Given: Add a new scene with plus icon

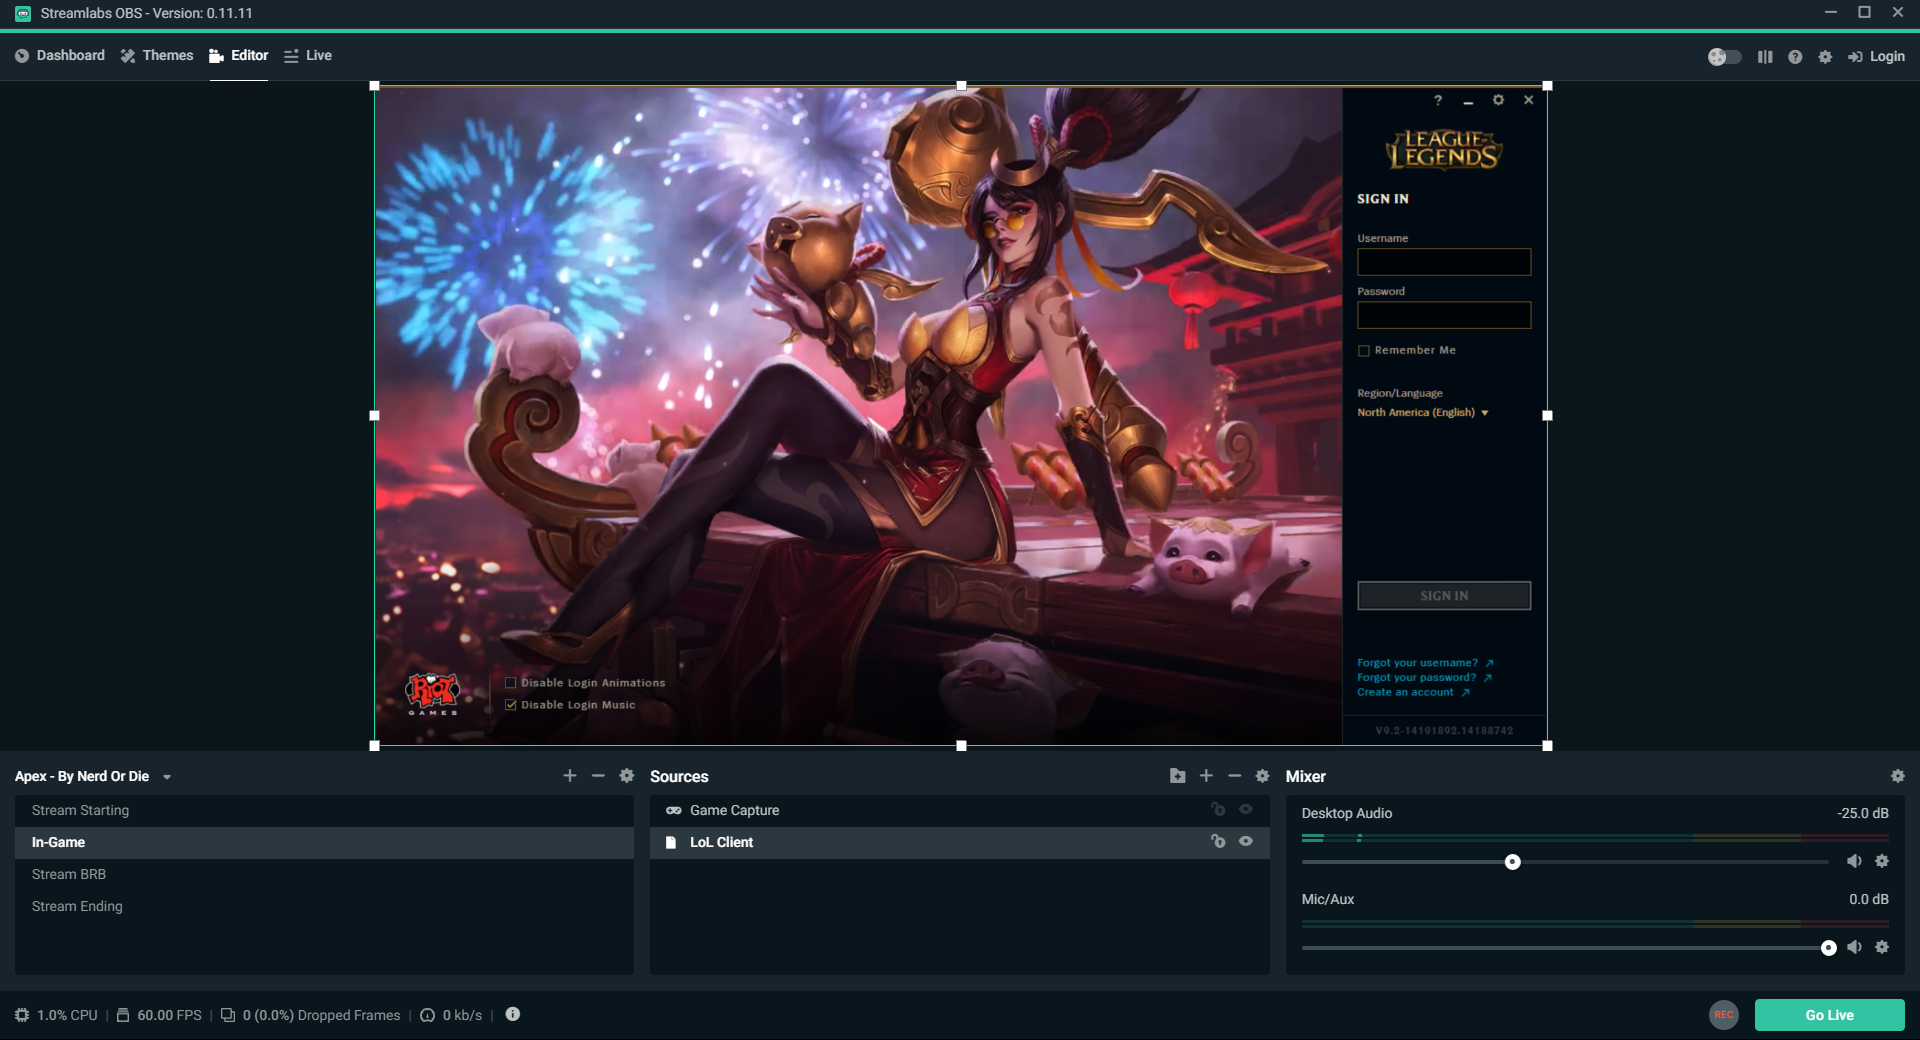Looking at the screenshot, I should [x=570, y=776].
